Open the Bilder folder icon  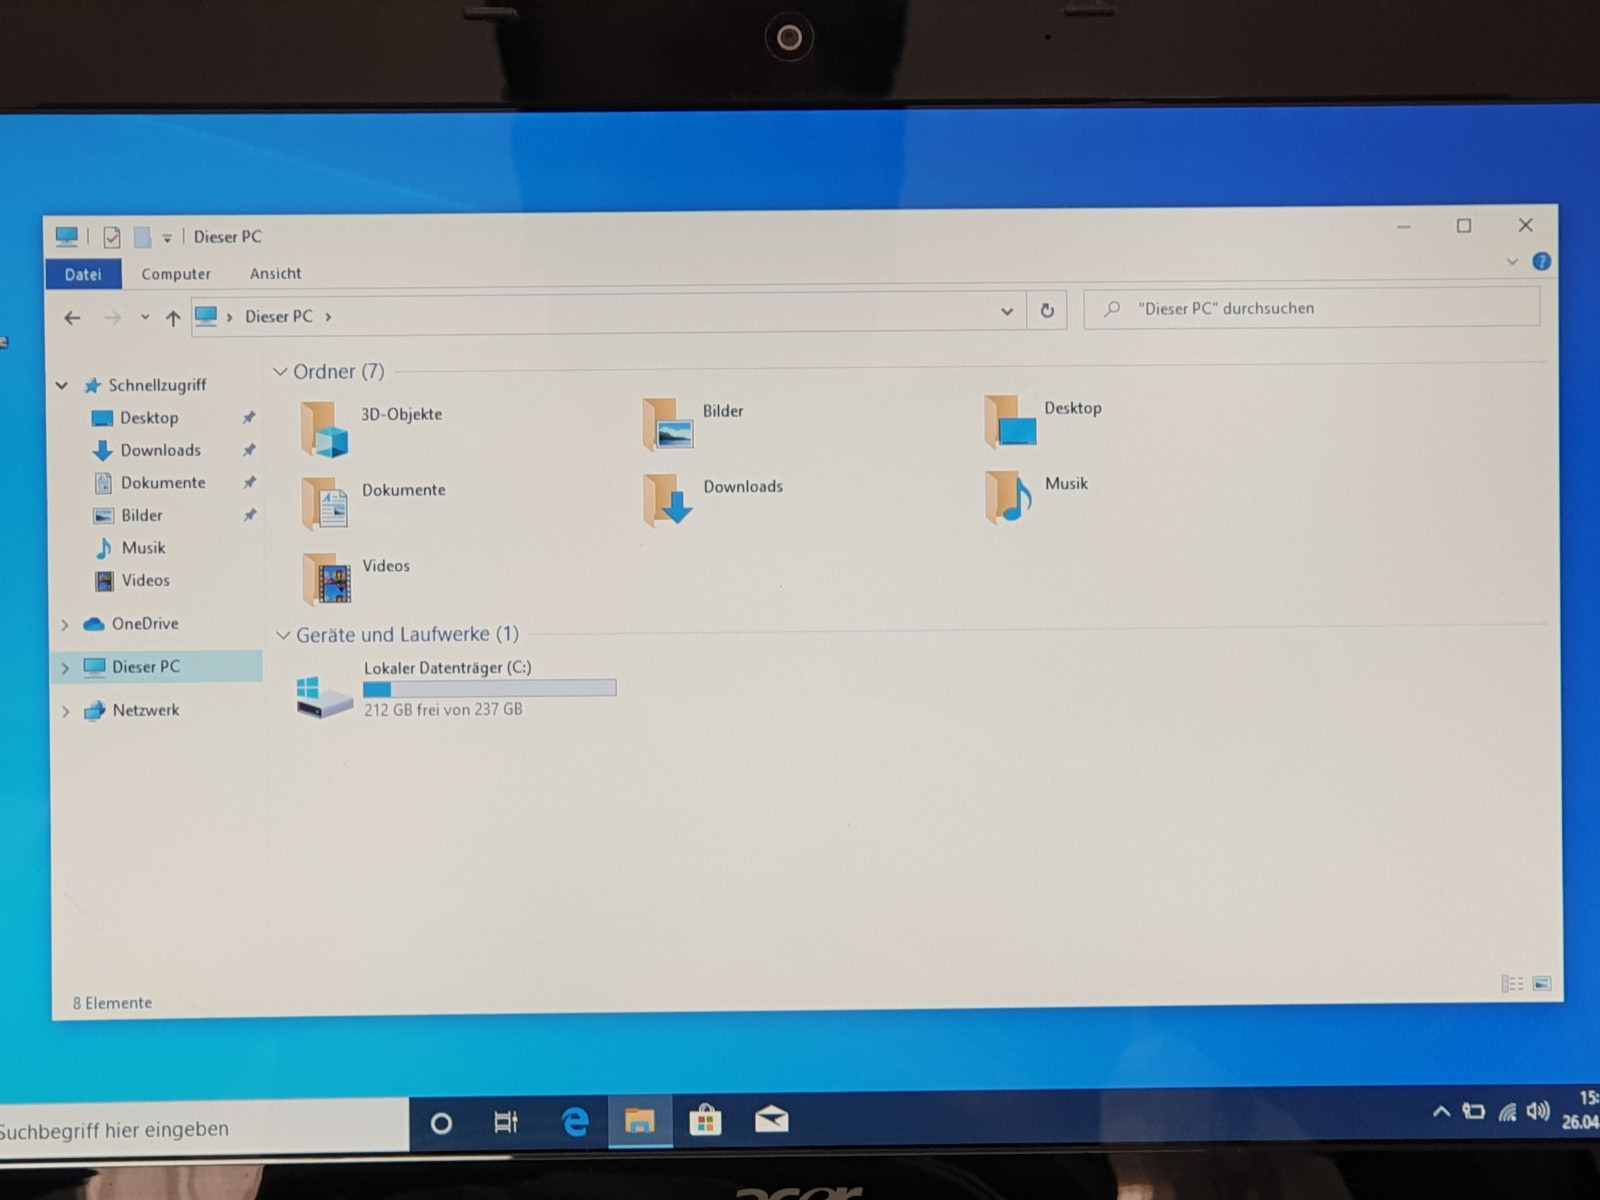pyautogui.click(x=668, y=425)
